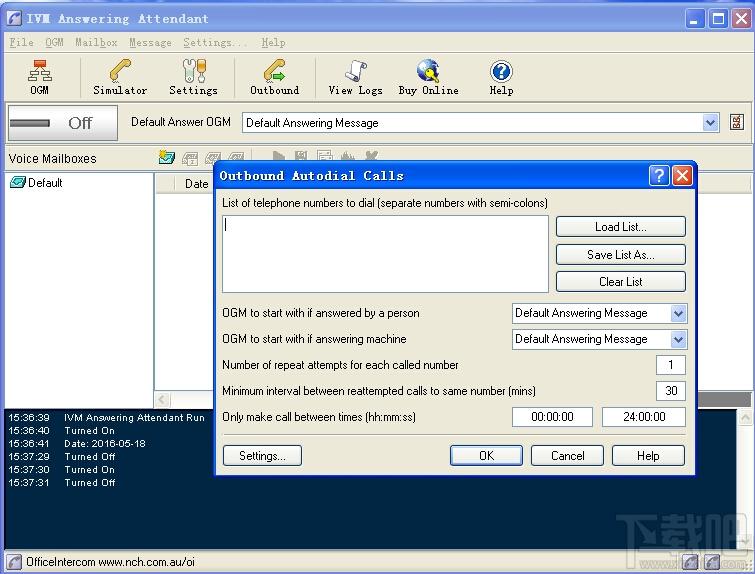
Task: Click the 15:36:40 Turned On log entry
Action: [62, 430]
